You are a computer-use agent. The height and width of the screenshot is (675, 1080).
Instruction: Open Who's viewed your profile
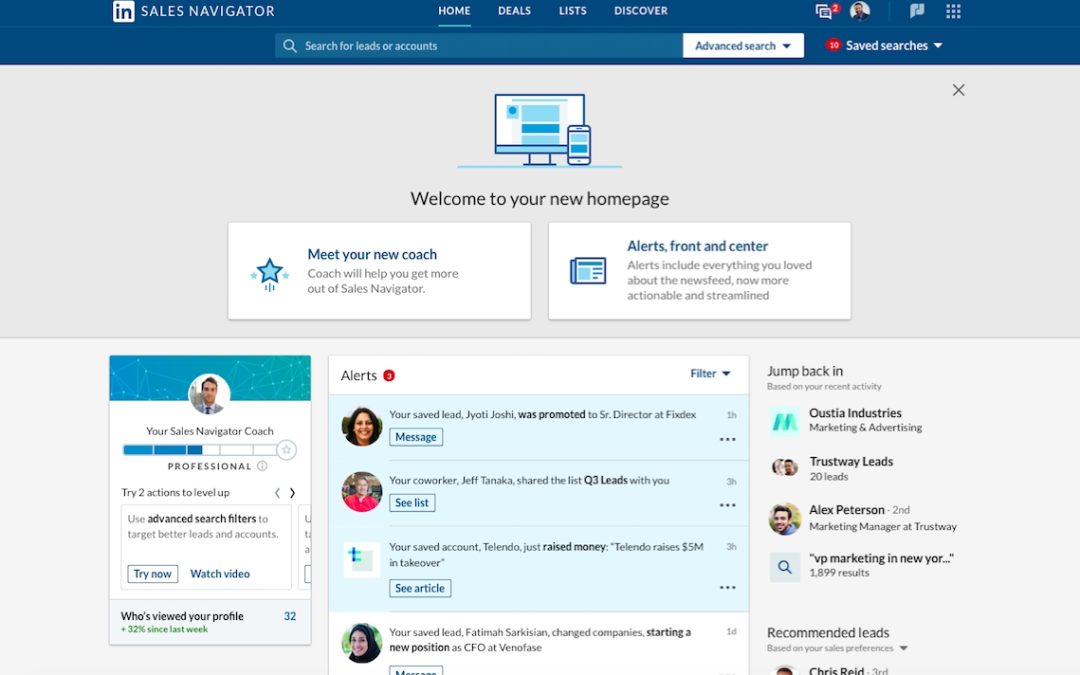pyautogui.click(x=182, y=616)
